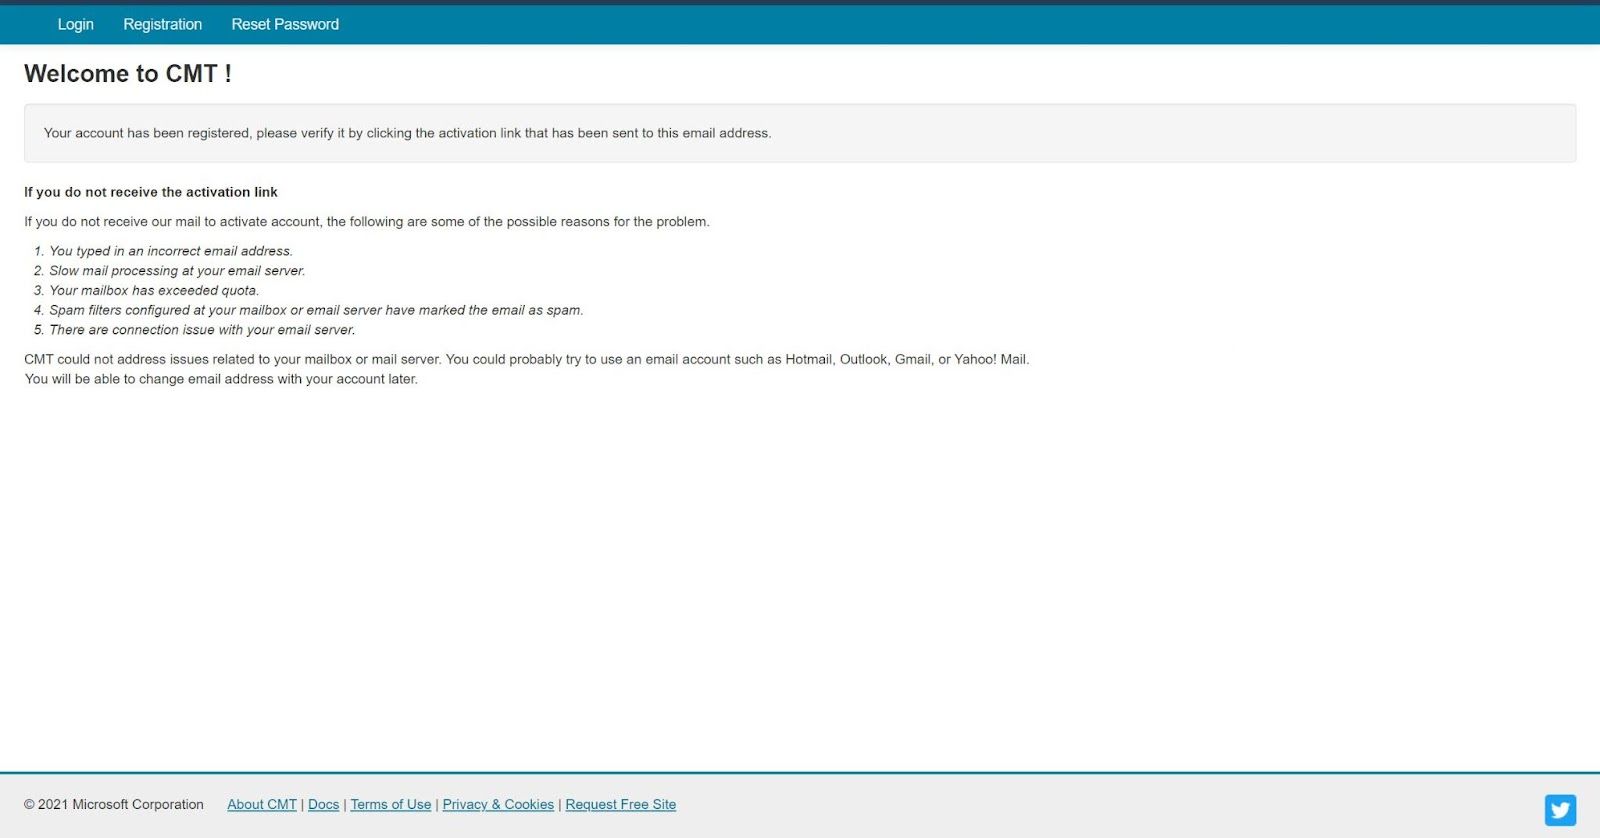Click the 'Spam filters configured' list item
The image size is (1600, 838).
click(316, 310)
